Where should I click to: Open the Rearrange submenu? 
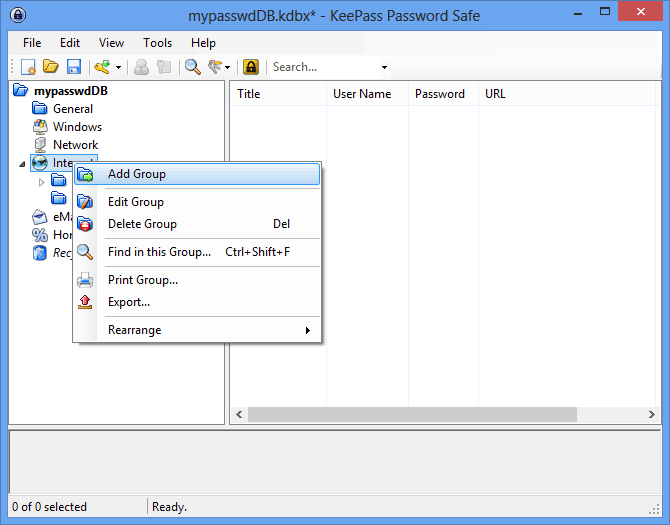(x=197, y=330)
